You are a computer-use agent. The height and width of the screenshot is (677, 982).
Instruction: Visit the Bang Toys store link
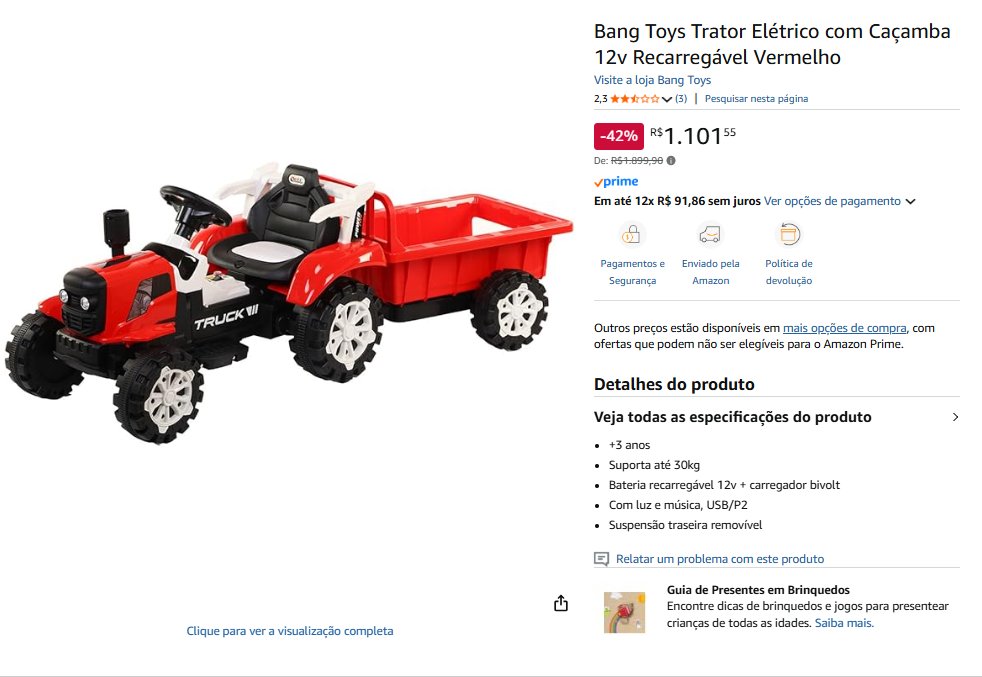click(652, 80)
